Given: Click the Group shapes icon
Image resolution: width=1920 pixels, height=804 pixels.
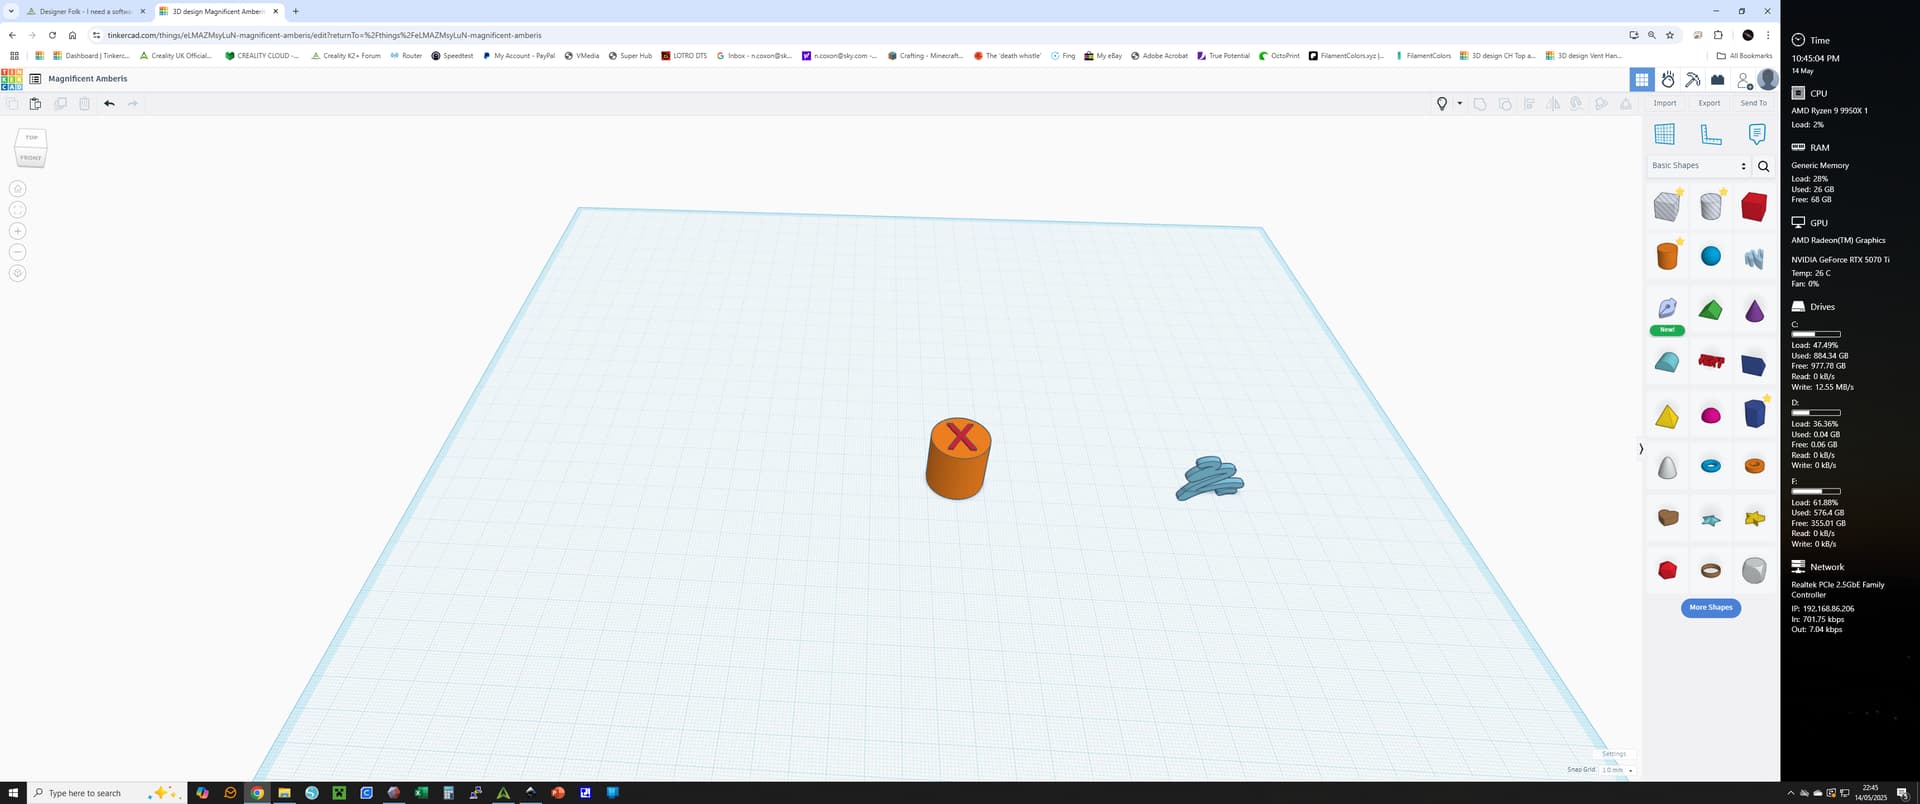Looking at the screenshot, I should [1480, 104].
